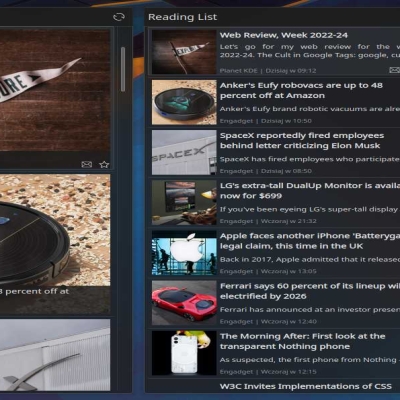Viewport: 400px width, 400px height.
Task: Click the refresh feeds icon in left panel header
Action: point(119,17)
